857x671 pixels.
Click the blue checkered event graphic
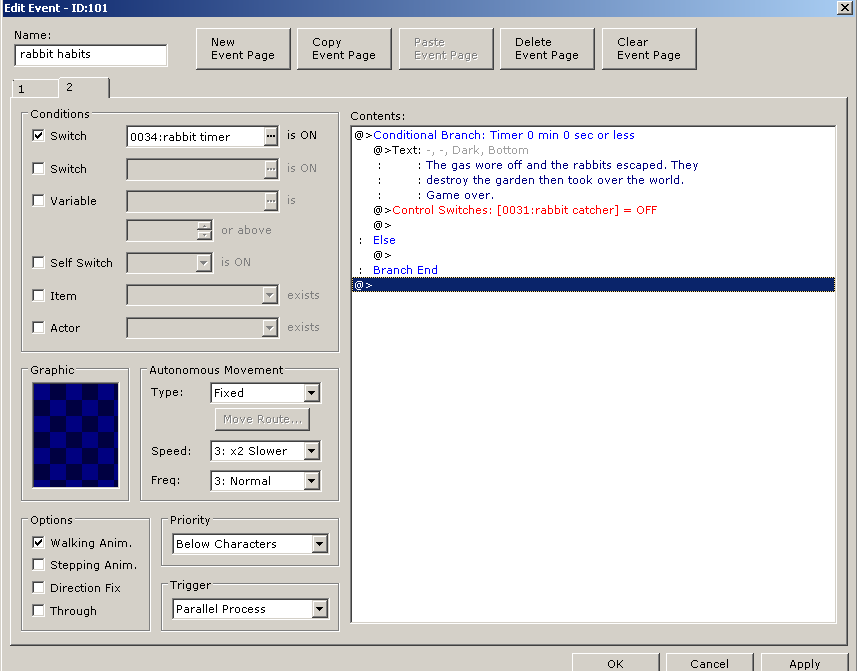75,434
